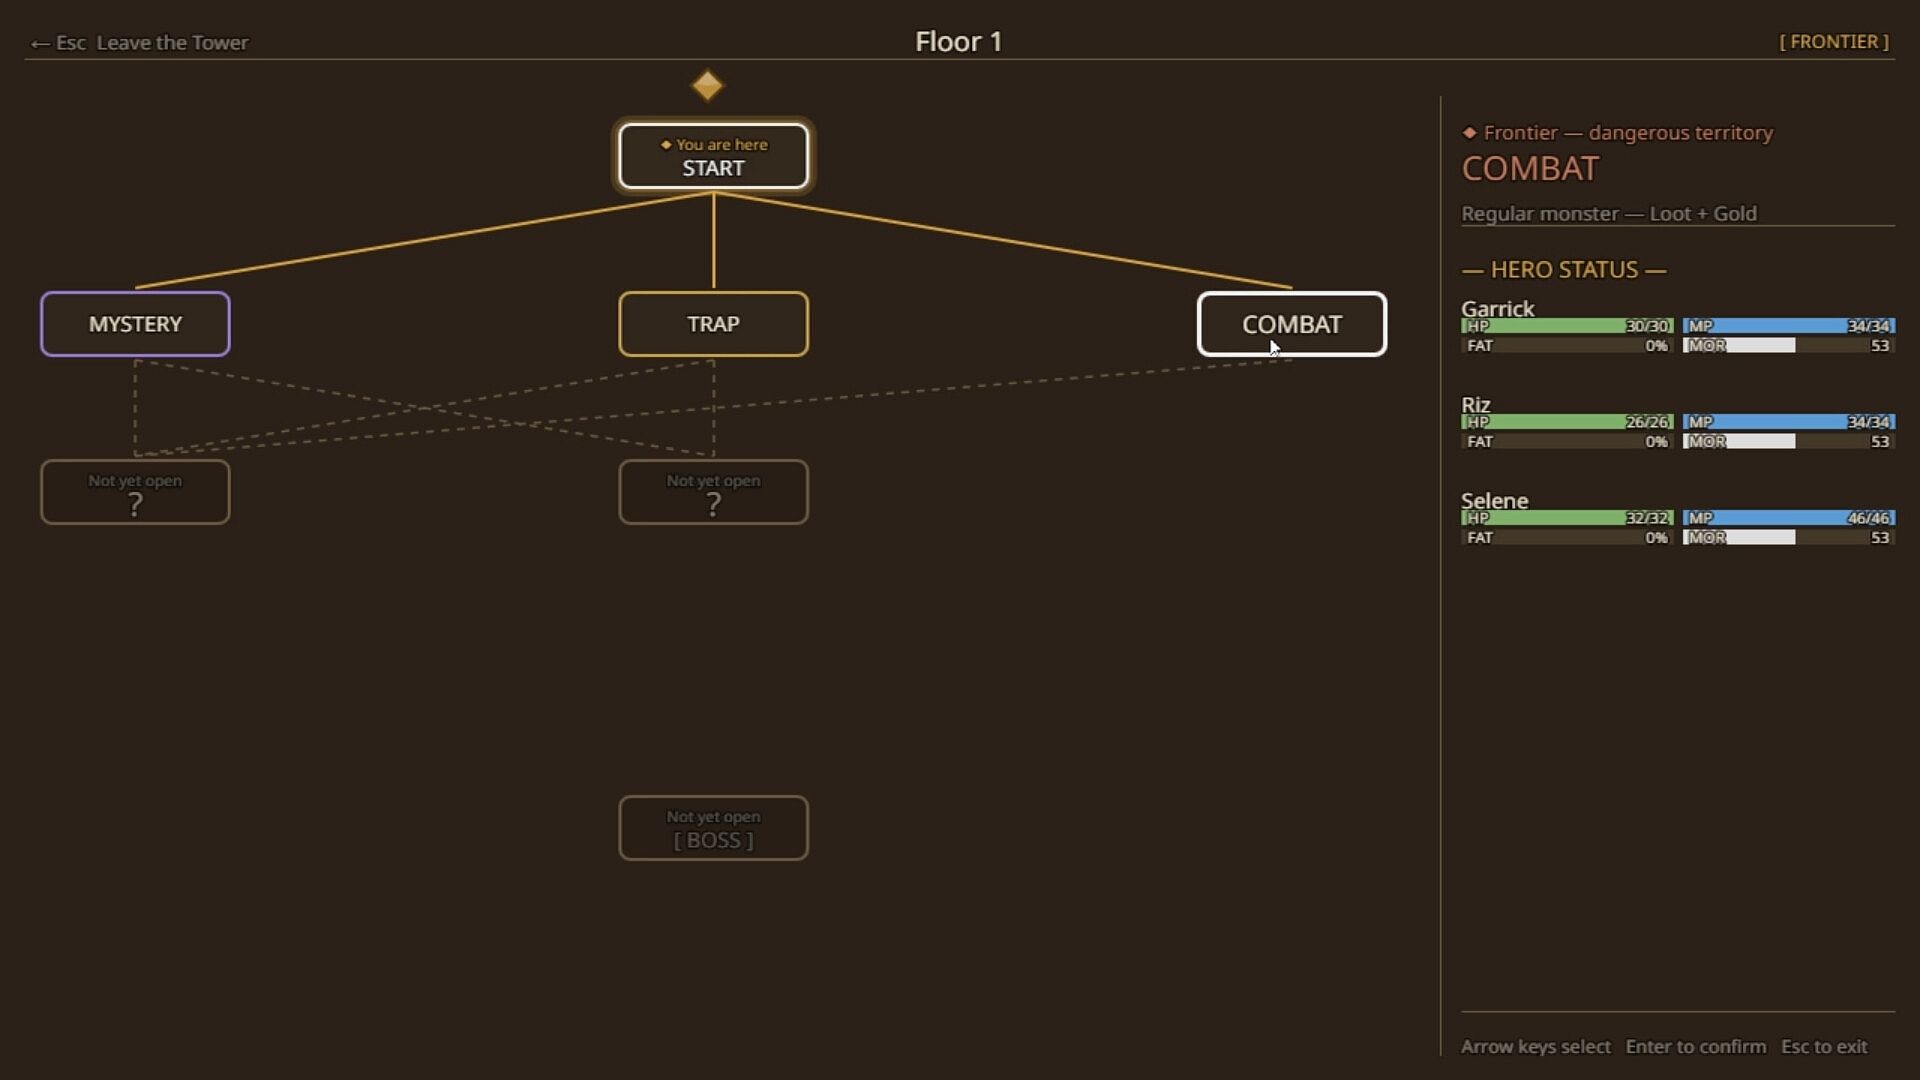1920x1080 pixels.
Task: Click 'Enter to confirm' hint
Action: click(x=1696, y=1046)
